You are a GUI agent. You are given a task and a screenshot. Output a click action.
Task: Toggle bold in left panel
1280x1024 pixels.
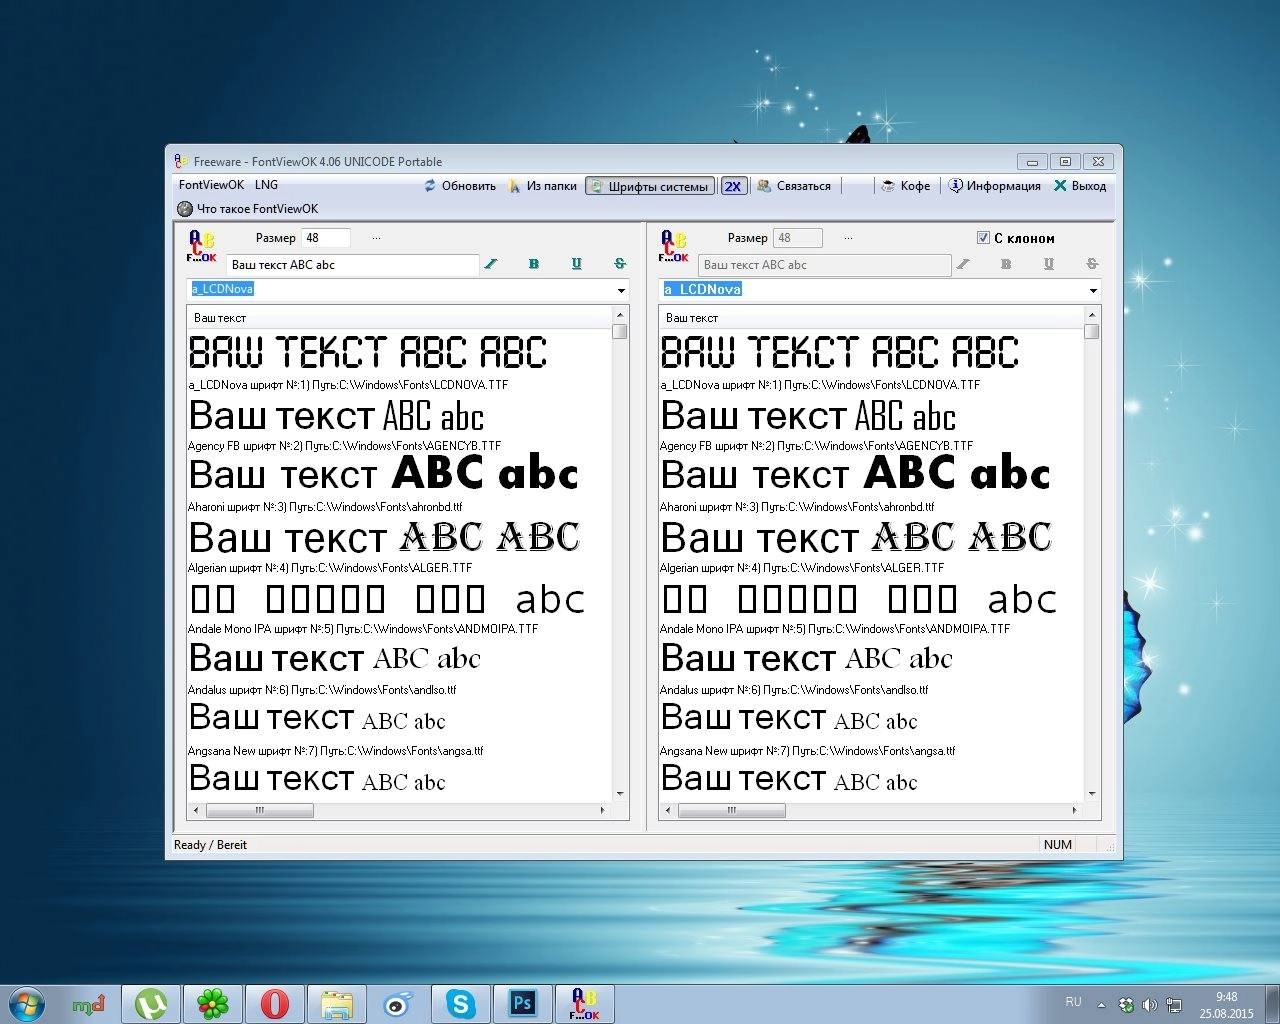click(534, 264)
